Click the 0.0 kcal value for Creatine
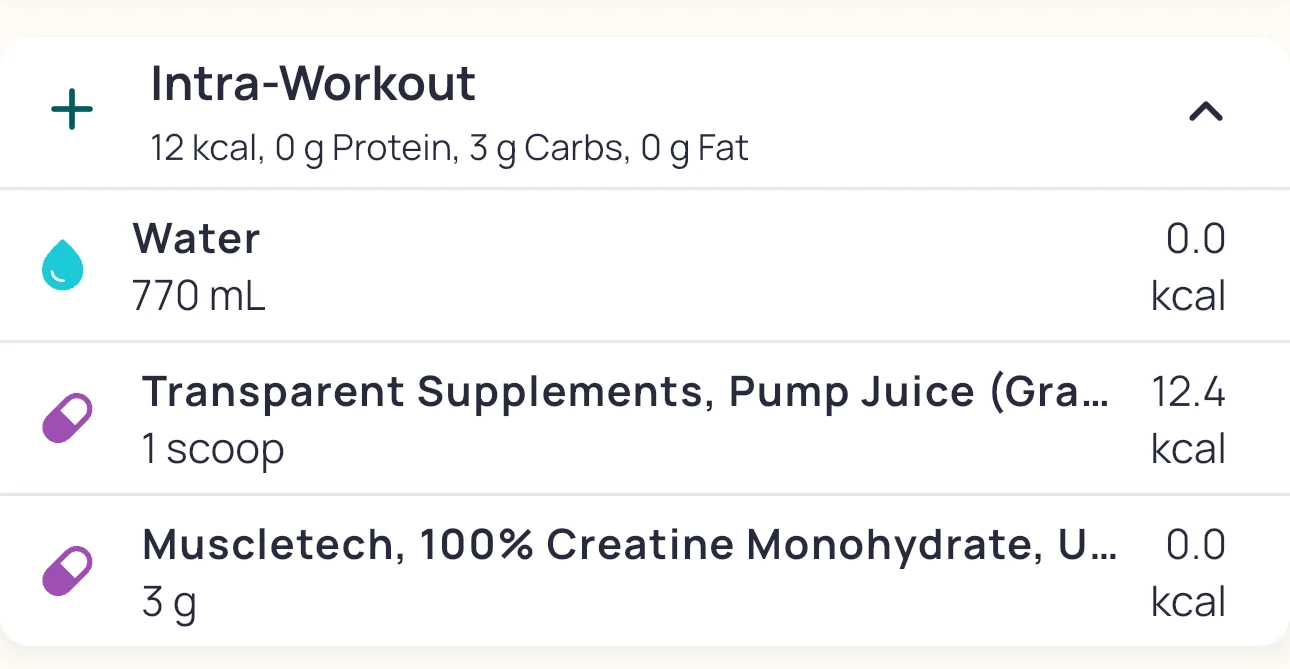The height and width of the screenshot is (669, 1290). click(1188, 573)
